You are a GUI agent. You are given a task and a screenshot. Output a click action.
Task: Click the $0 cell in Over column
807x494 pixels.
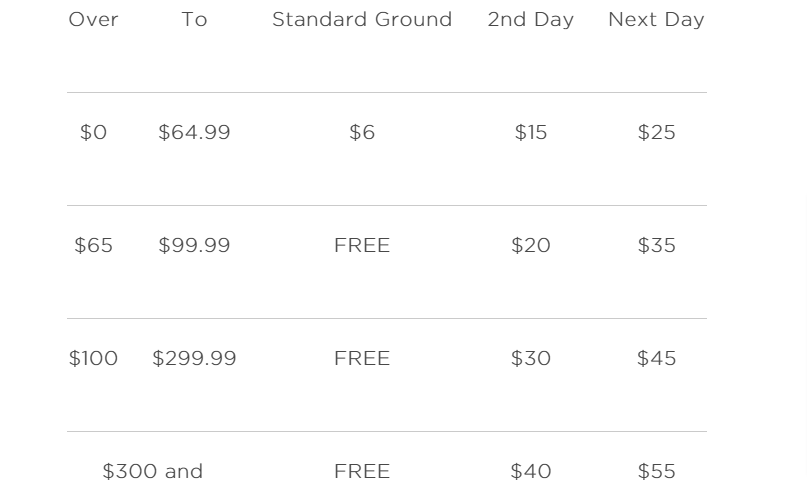point(93,133)
